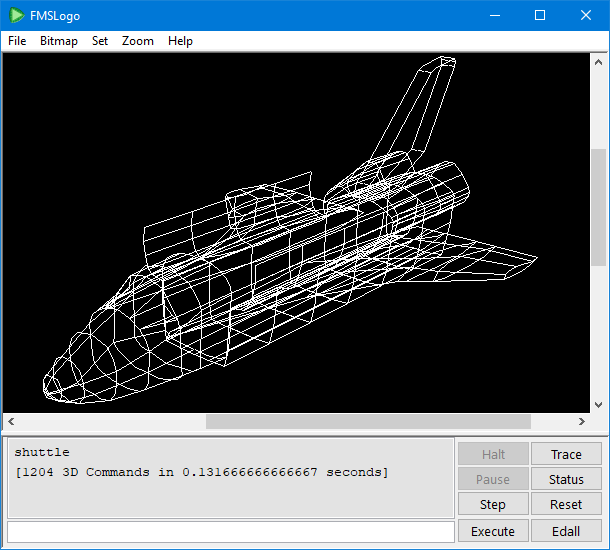Click the Edall button
This screenshot has height=550, width=610.
[x=566, y=531]
